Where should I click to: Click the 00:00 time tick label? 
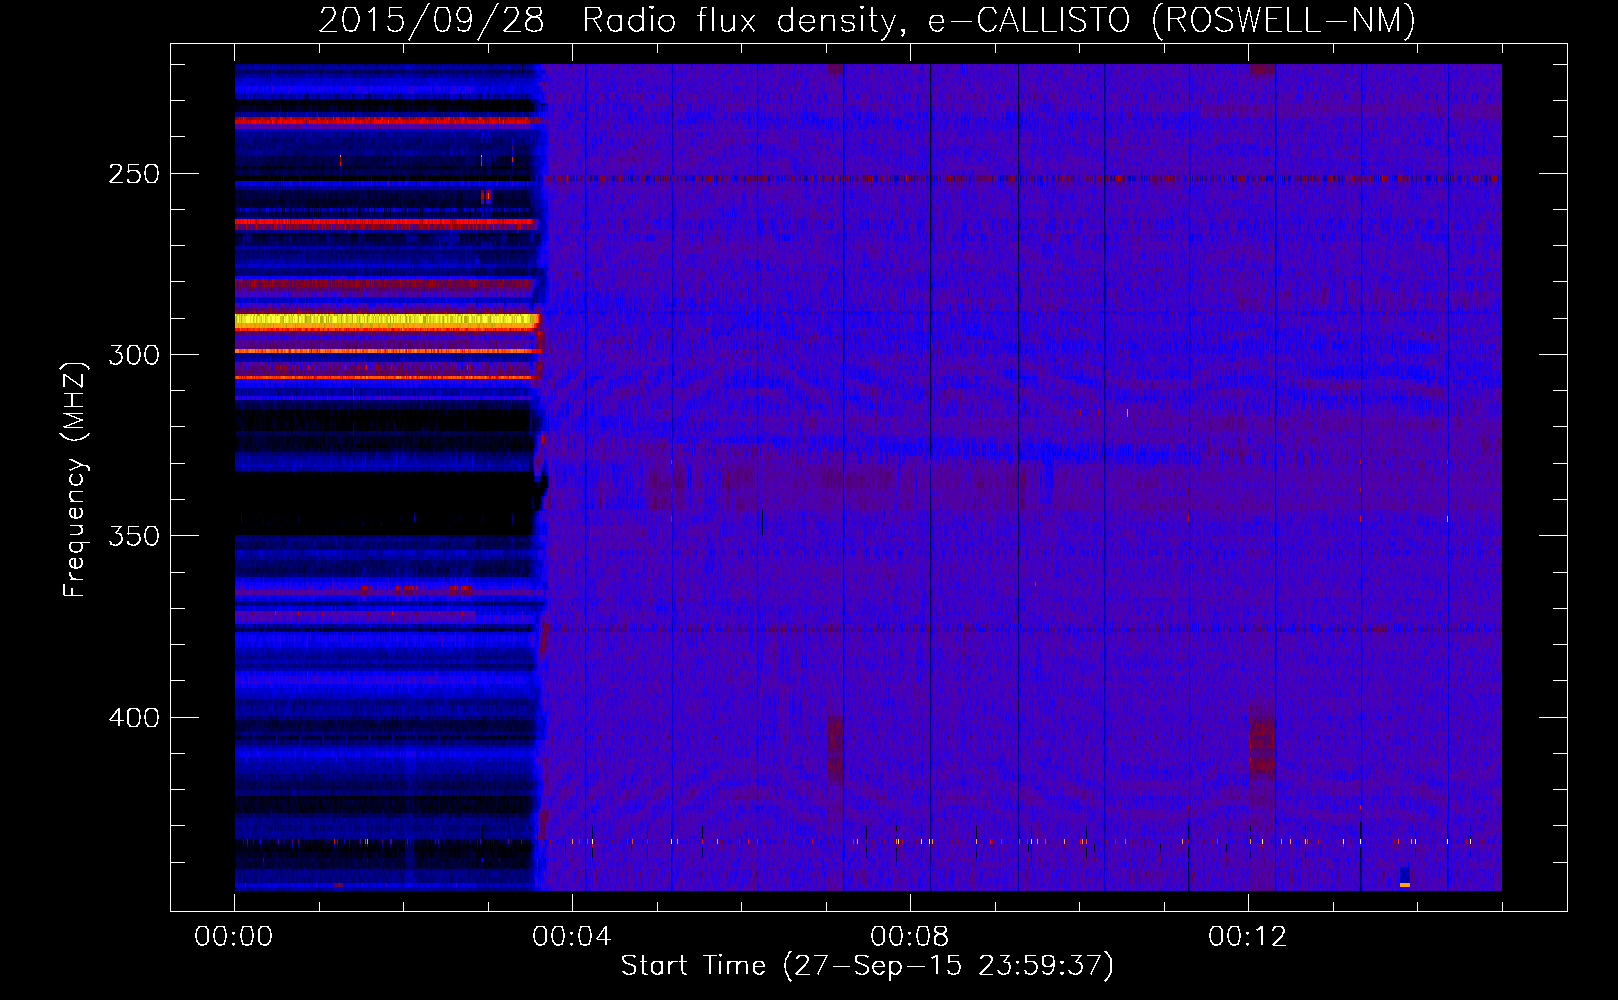pyautogui.click(x=234, y=937)
